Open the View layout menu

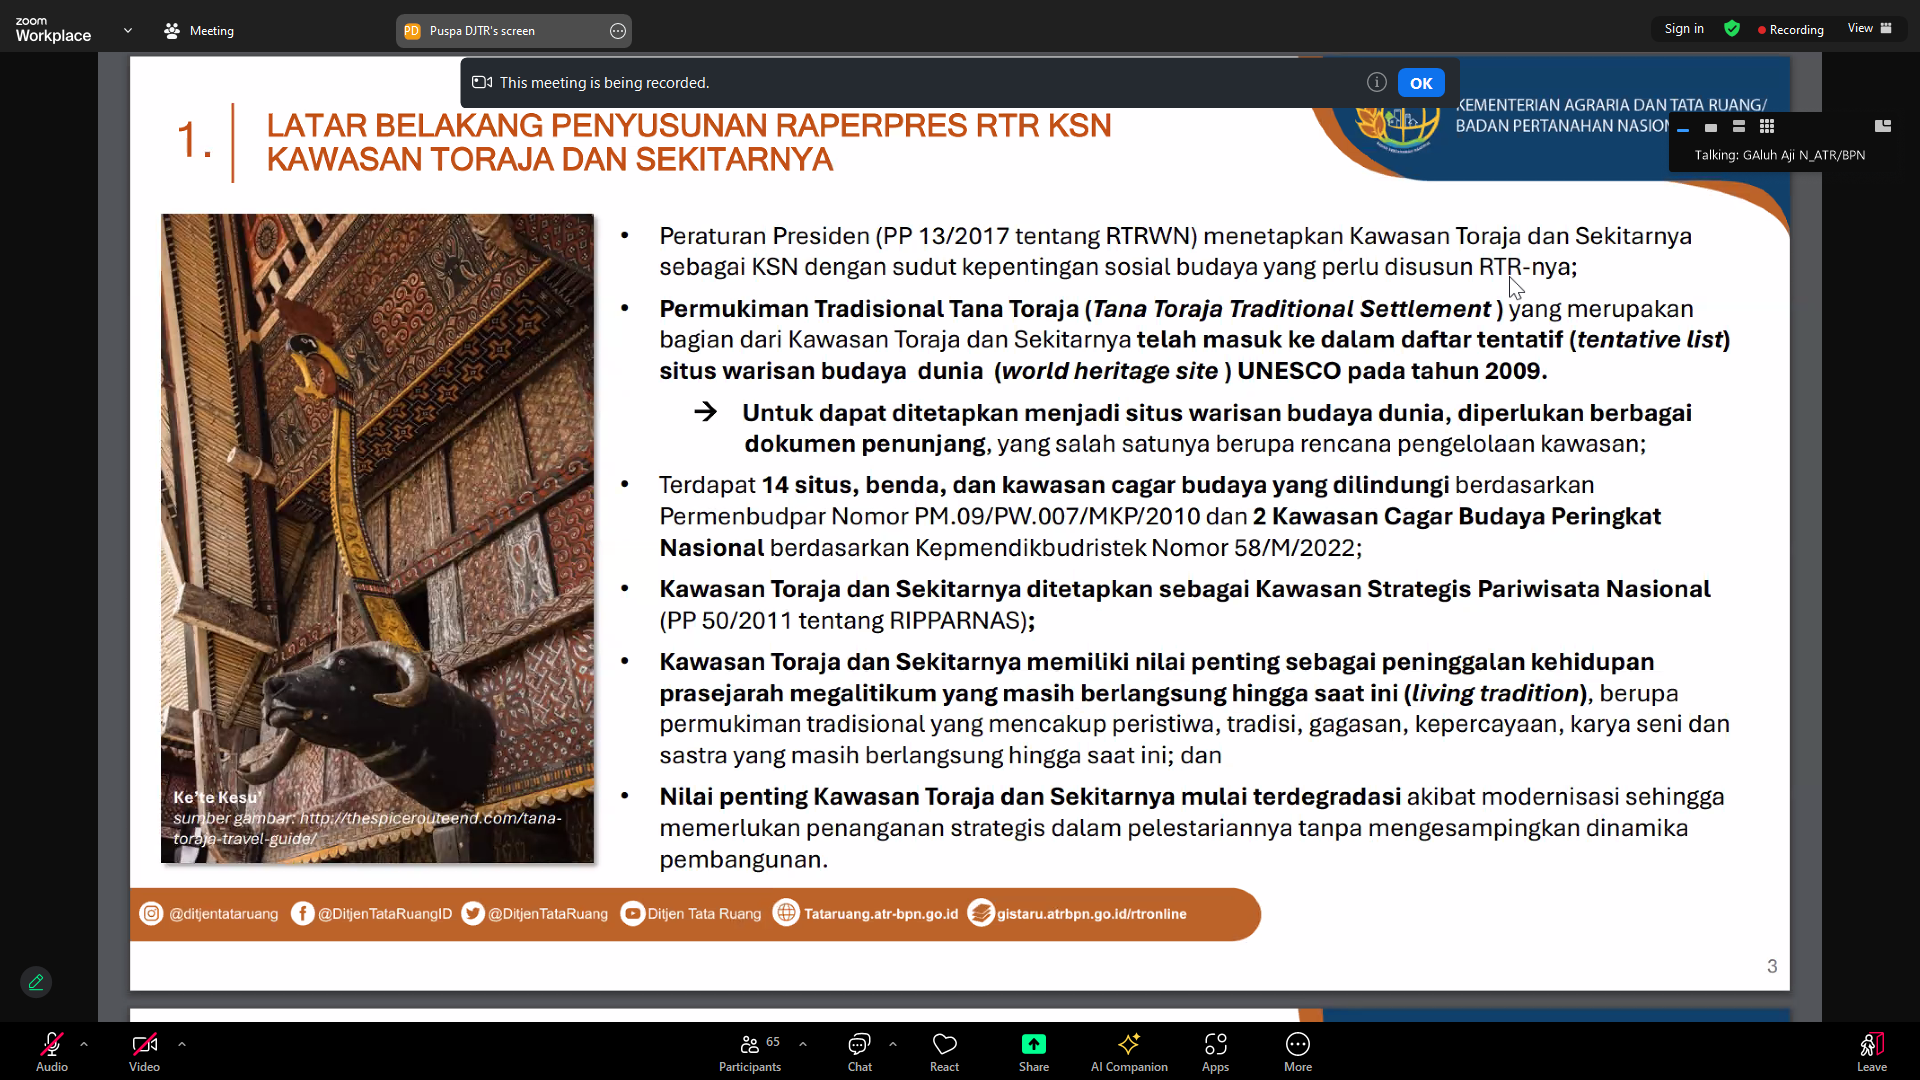(x=1869, y=28)
